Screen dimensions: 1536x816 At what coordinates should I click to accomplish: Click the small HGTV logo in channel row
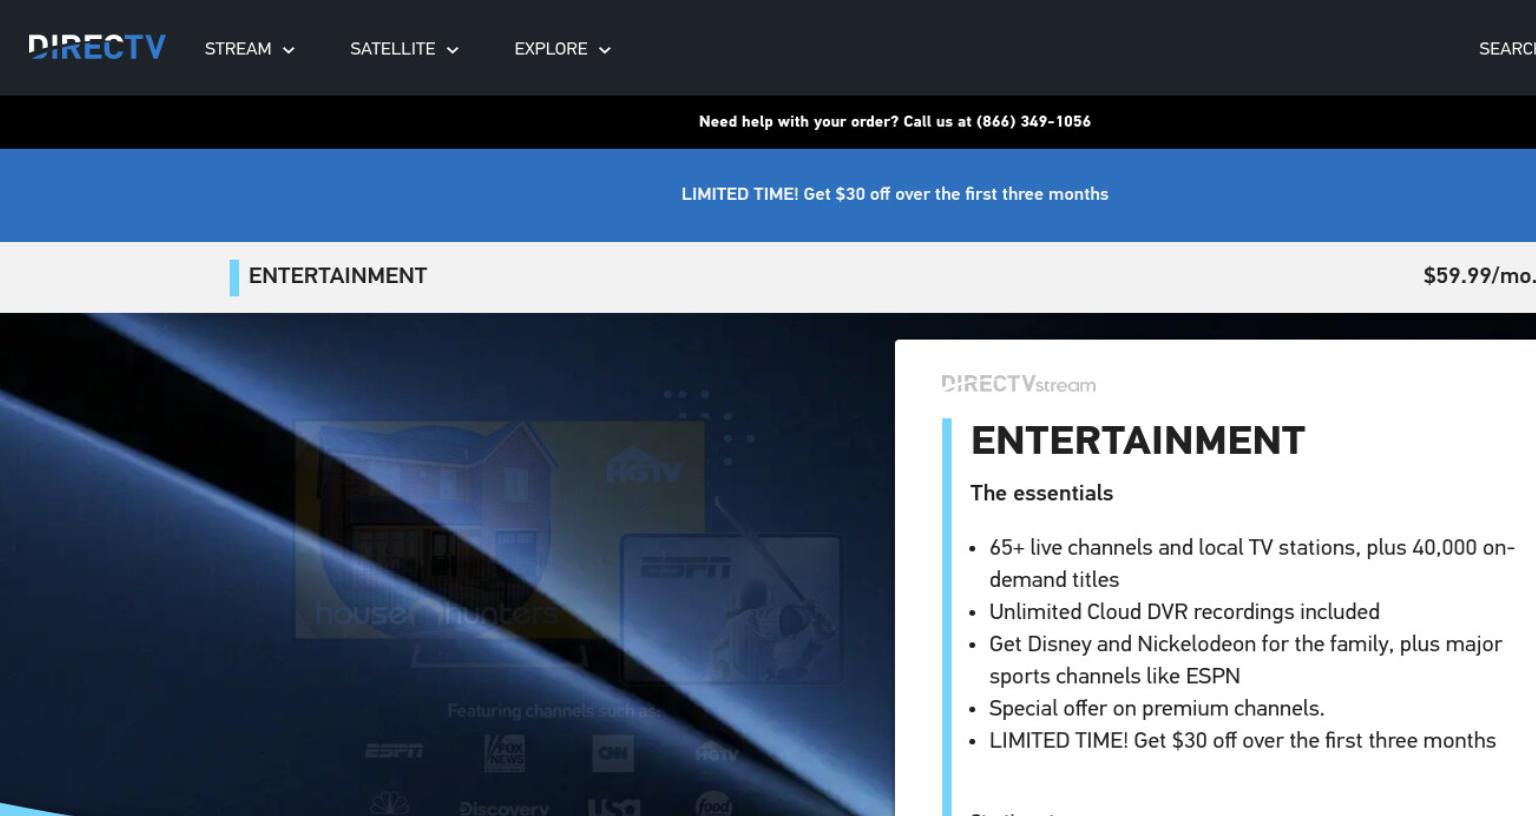[716, 754]
